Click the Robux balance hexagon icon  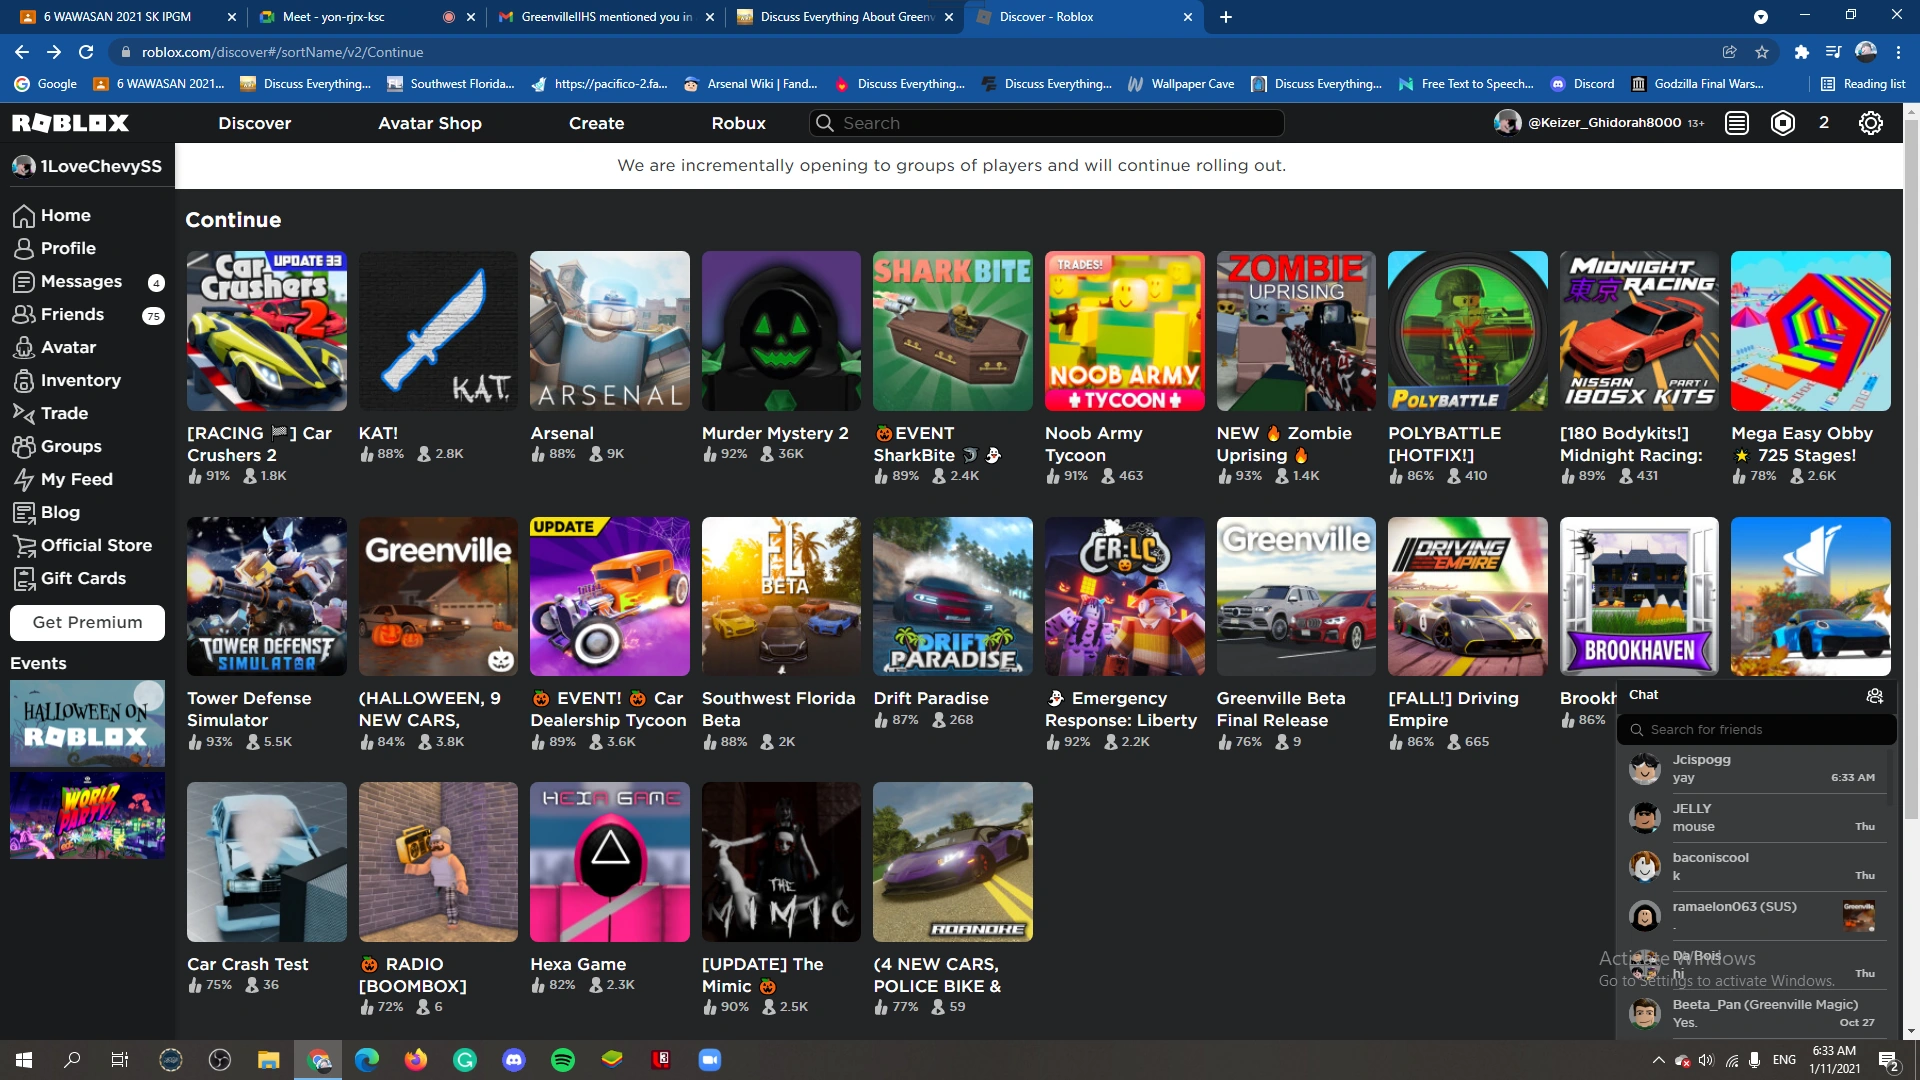coord(1782,123)
